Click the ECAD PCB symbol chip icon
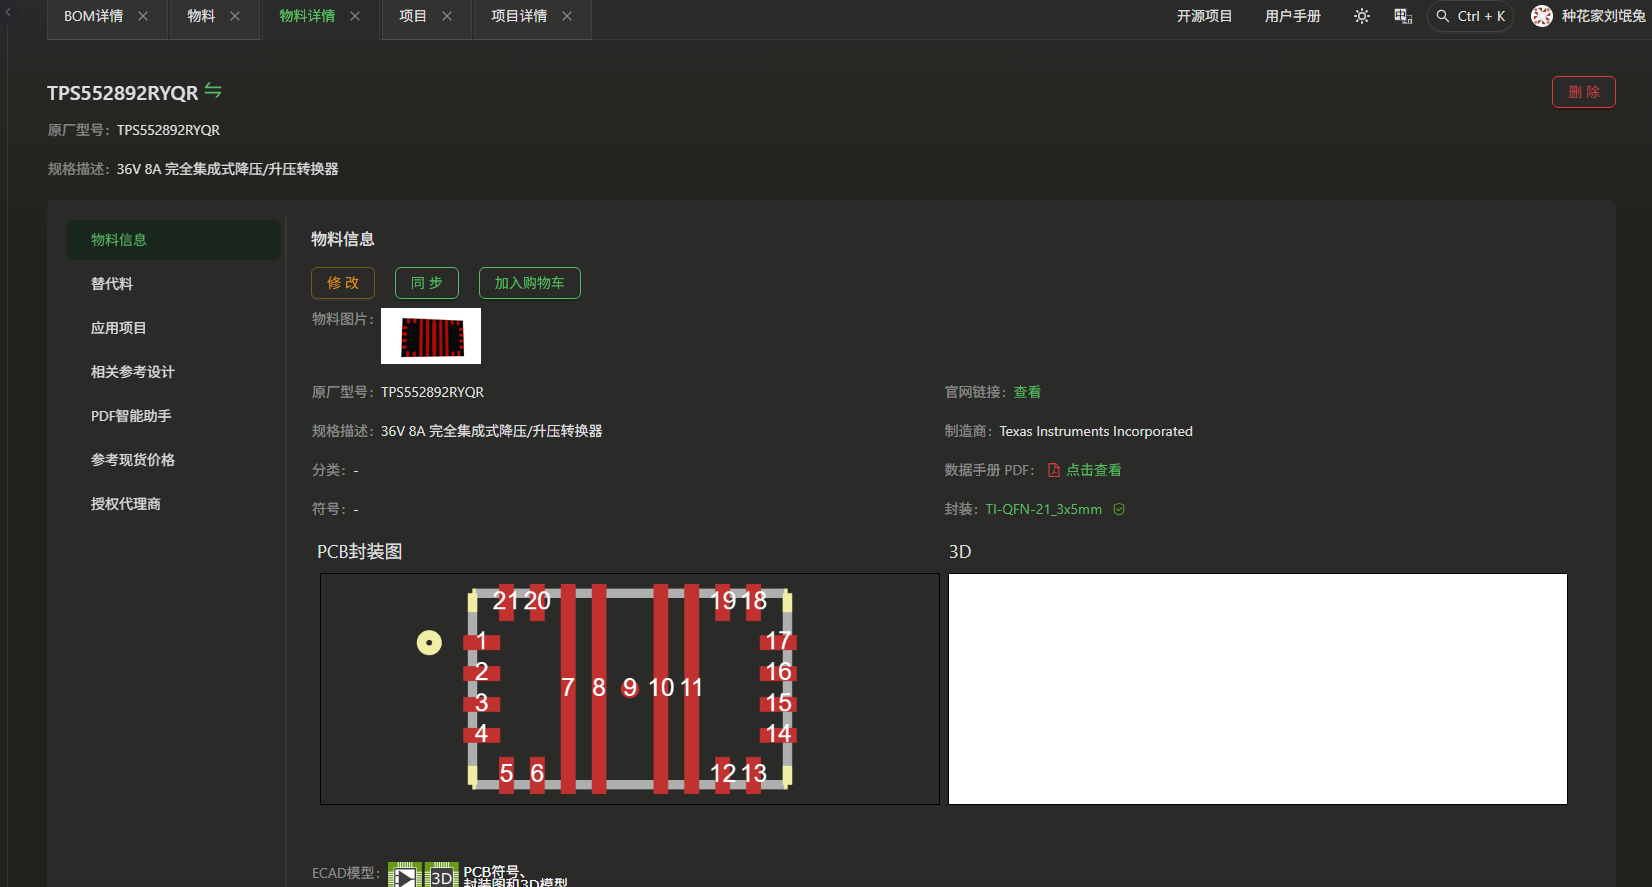This screenshot has height=887, width=1652. (404, 875)
